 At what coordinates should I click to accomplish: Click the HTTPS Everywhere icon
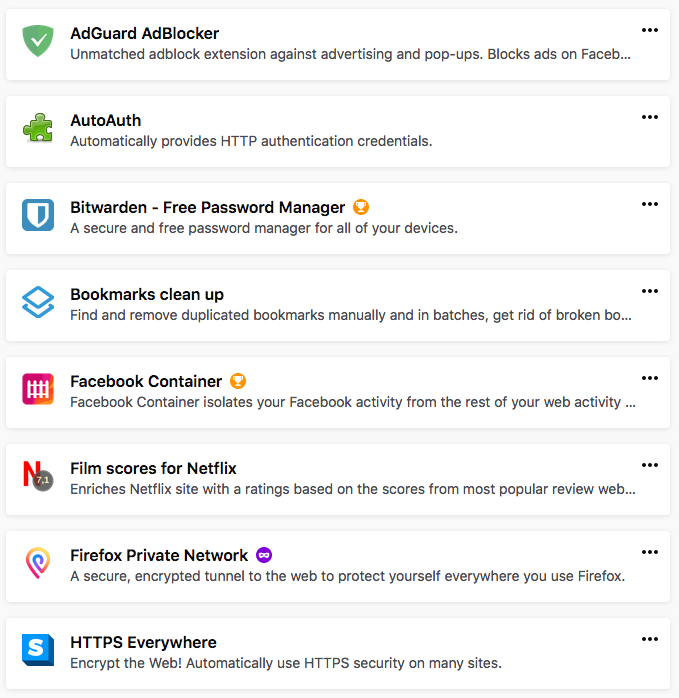tap(38, 650)
